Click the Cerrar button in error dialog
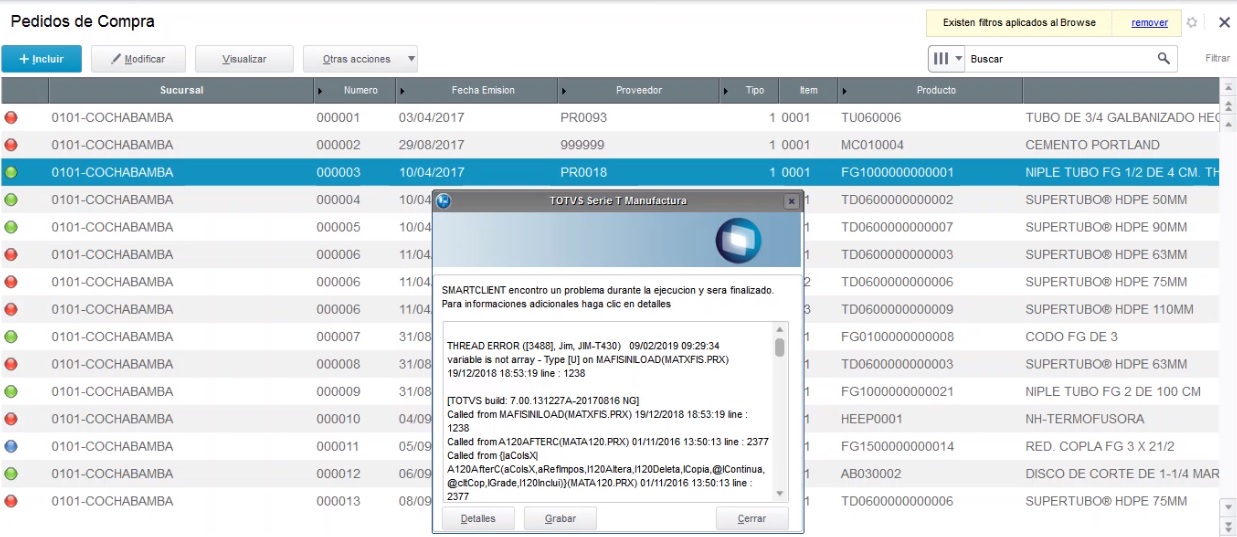Viewport: 1237px width, 537px height. pyautogui.click(x=752, y=519)
